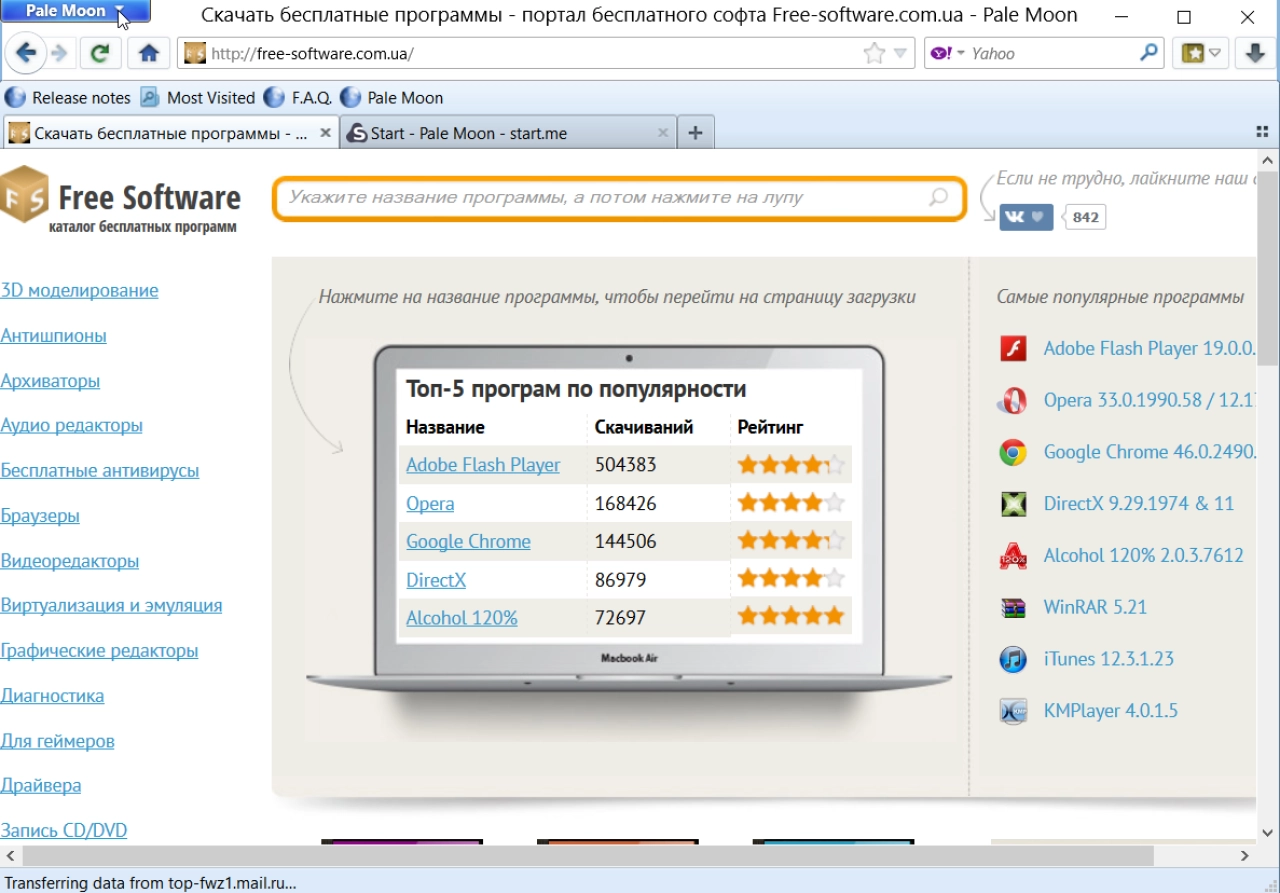1280x893 pixels.
Task: Click the iTunes icon in popular list
Action: 1013,660
